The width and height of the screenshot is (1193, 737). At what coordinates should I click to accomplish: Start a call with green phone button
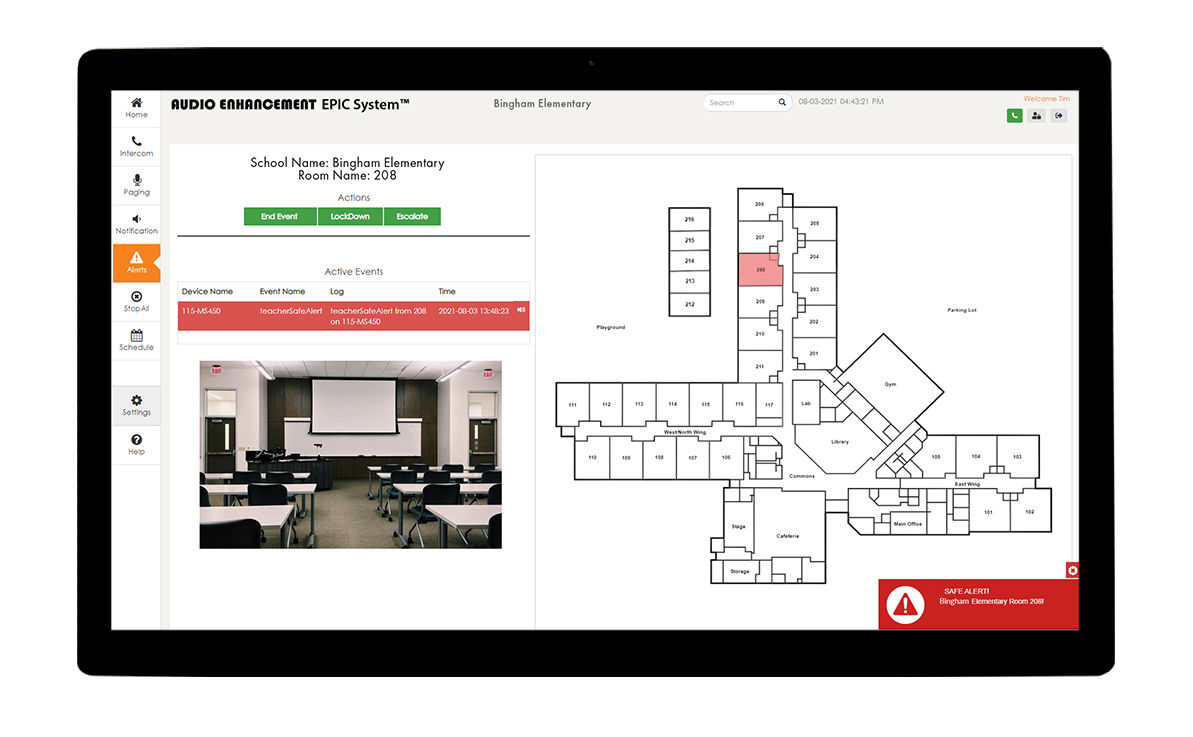click(1014, 116)
